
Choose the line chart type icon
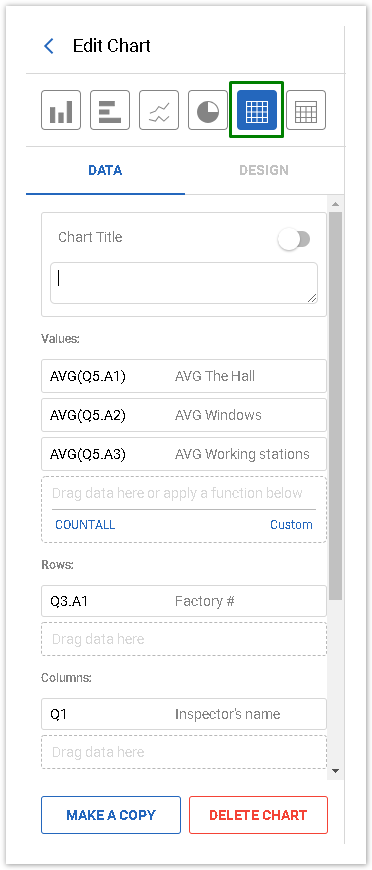click(x=159, y=110)
